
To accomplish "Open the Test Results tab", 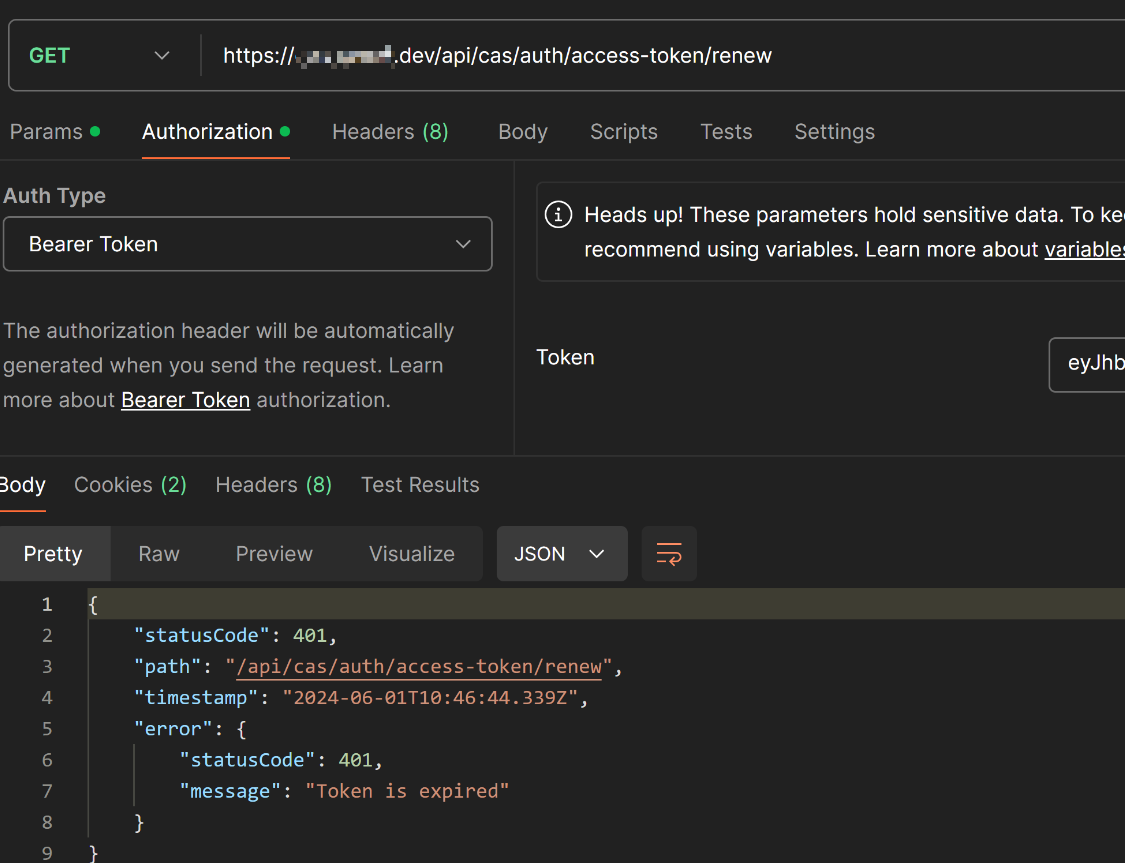I will pyautogui.click(x=420, y=485).
